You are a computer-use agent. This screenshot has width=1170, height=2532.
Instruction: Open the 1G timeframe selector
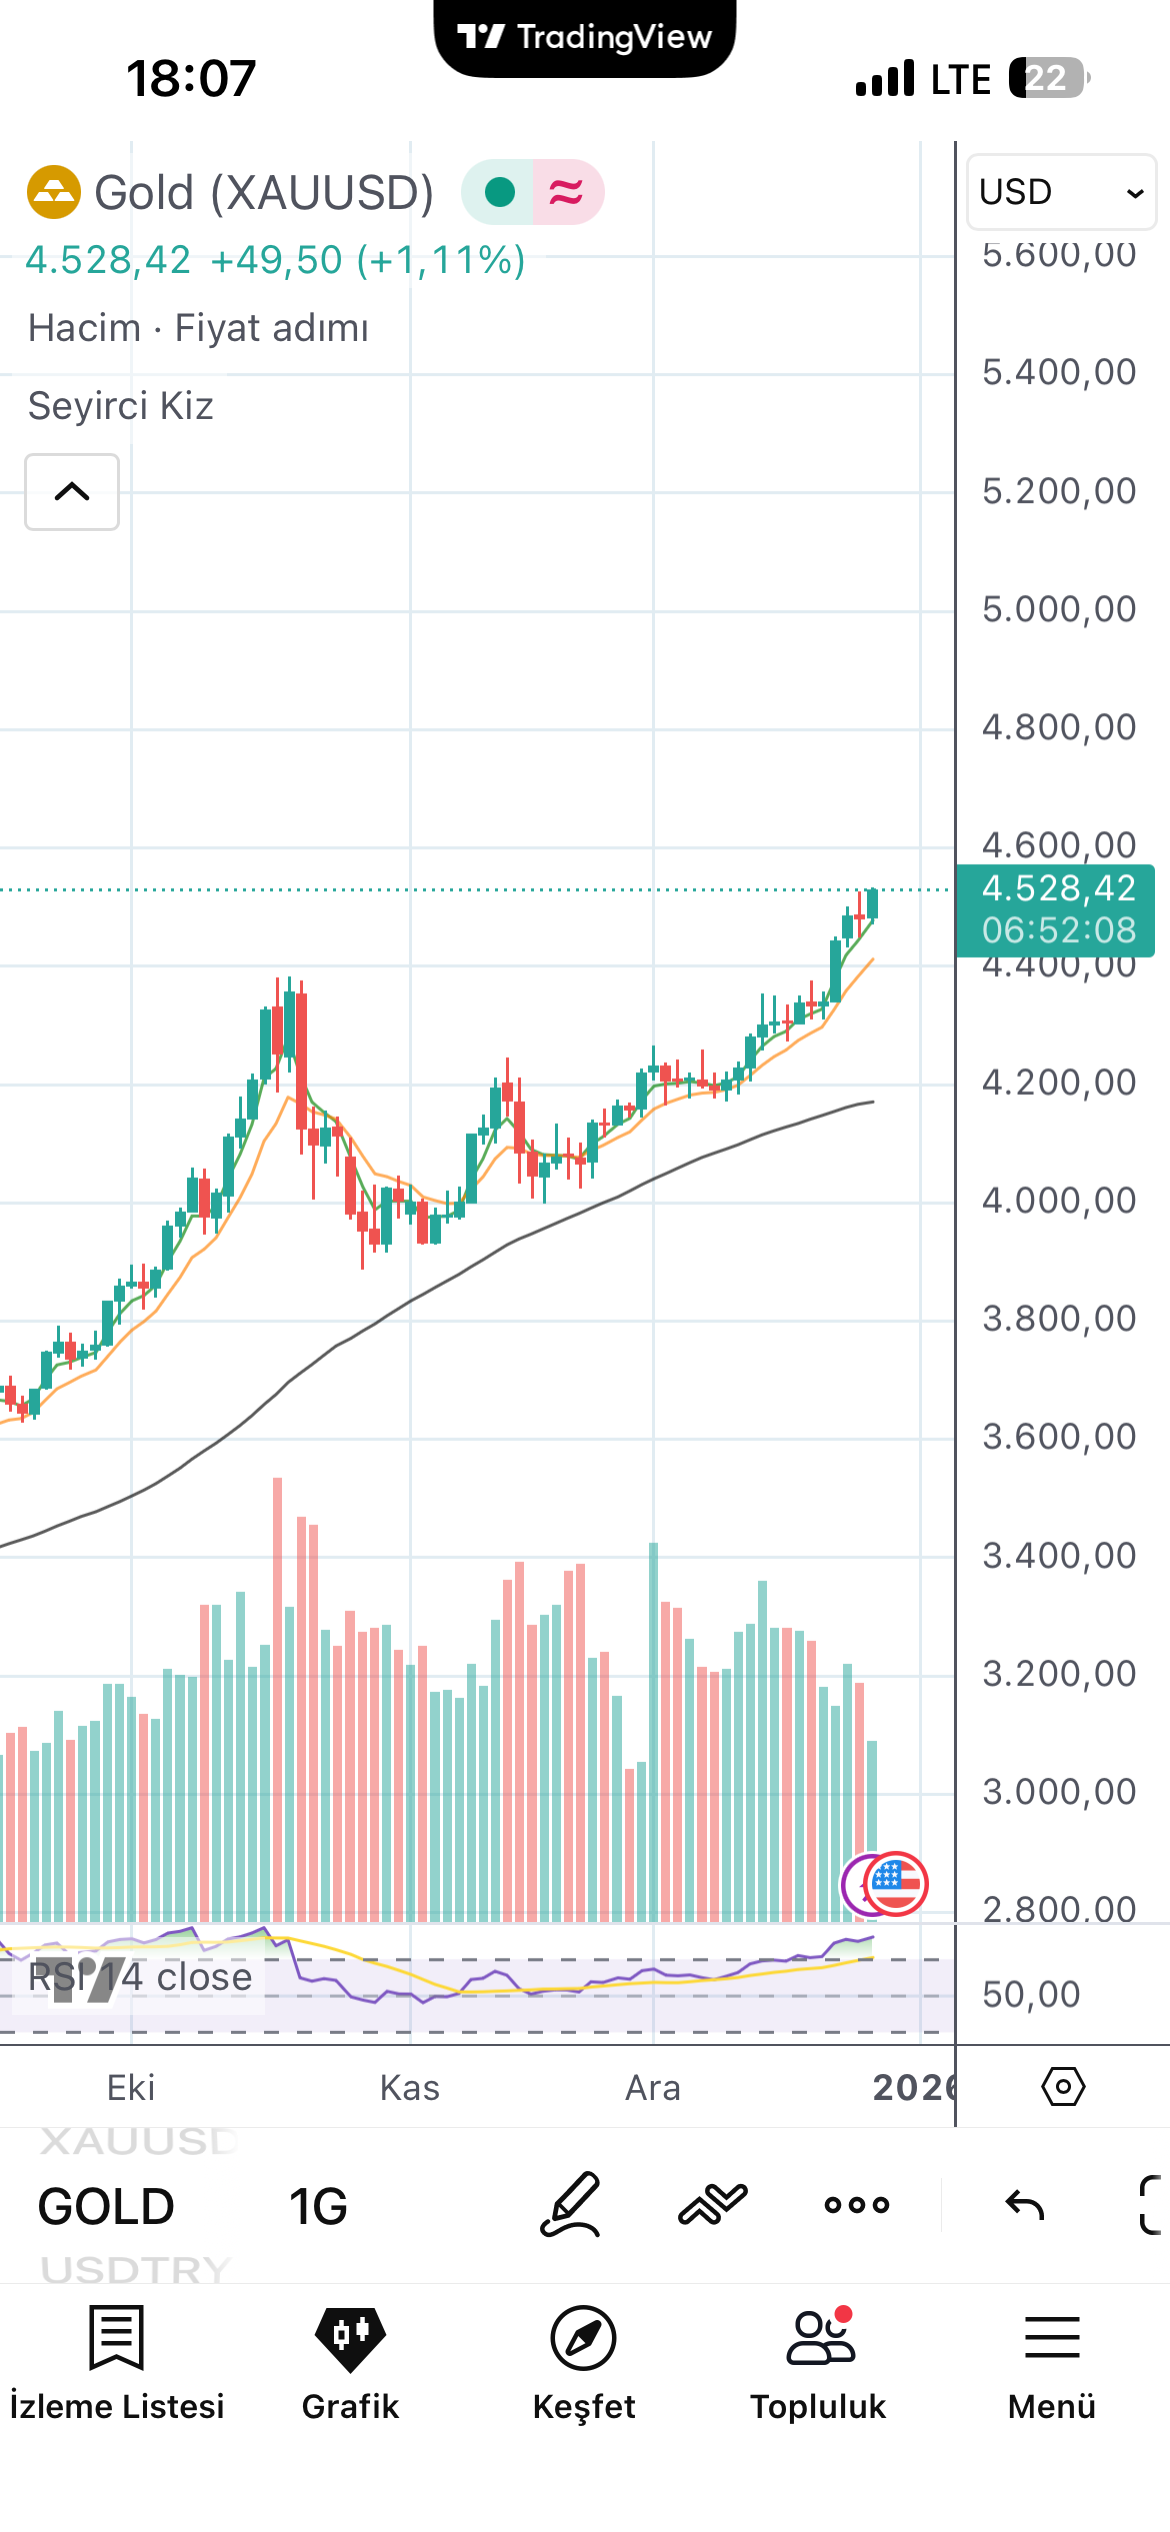318,2207
